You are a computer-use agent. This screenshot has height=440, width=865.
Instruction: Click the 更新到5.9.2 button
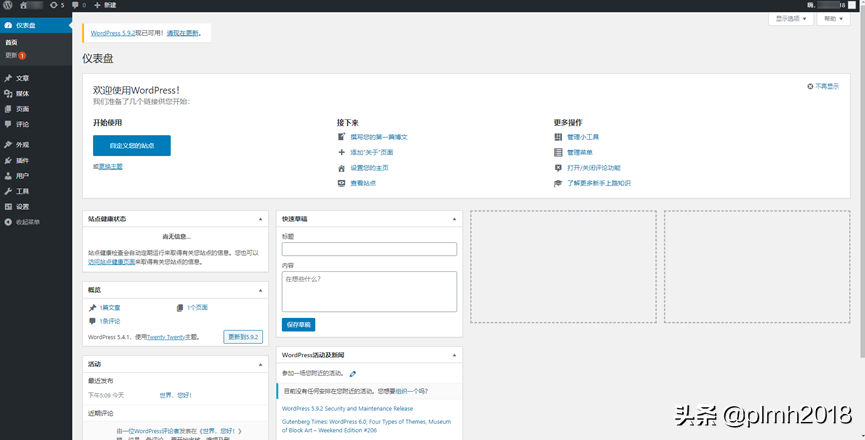(243, 337)
